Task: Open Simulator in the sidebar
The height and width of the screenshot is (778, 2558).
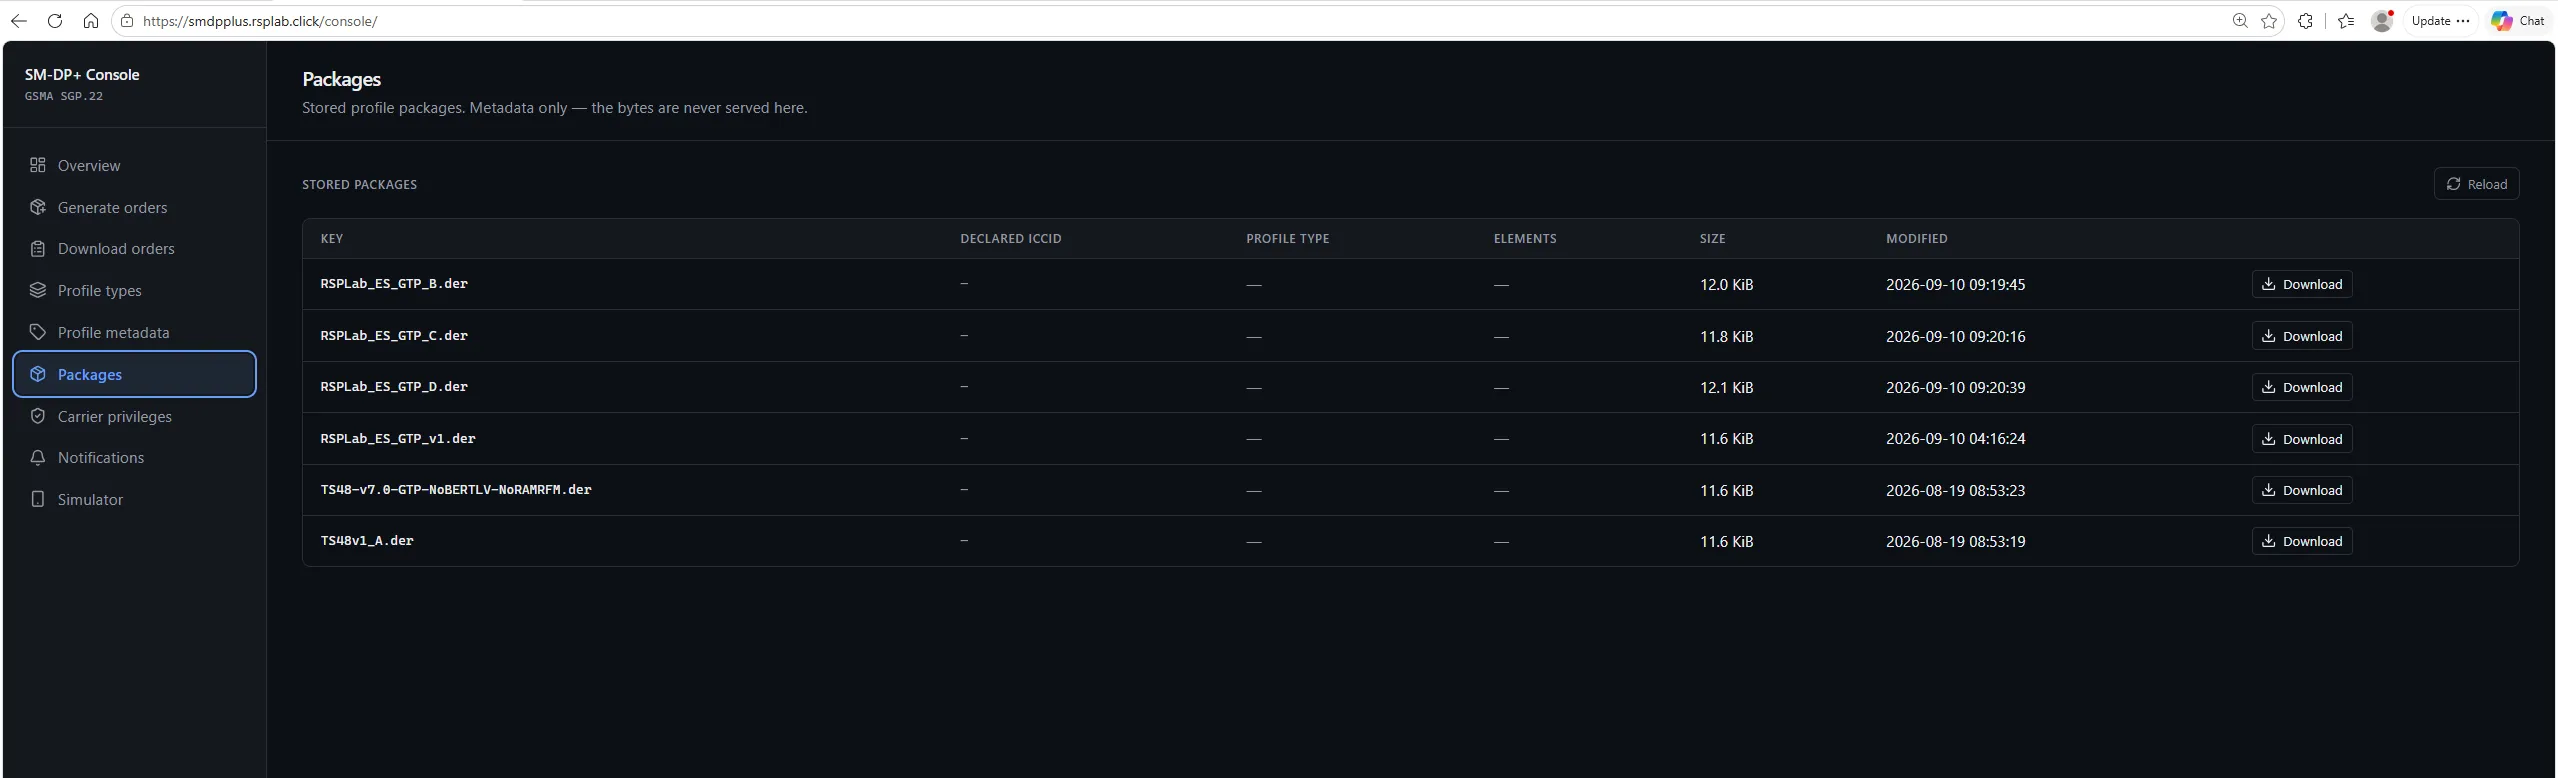Action: tap(134, 499)
